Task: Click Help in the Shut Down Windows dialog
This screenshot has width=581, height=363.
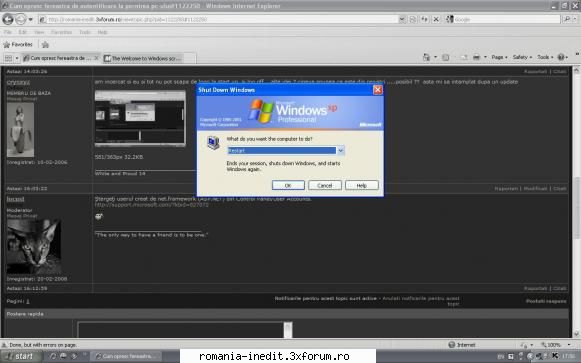Action: coord(362,185)
